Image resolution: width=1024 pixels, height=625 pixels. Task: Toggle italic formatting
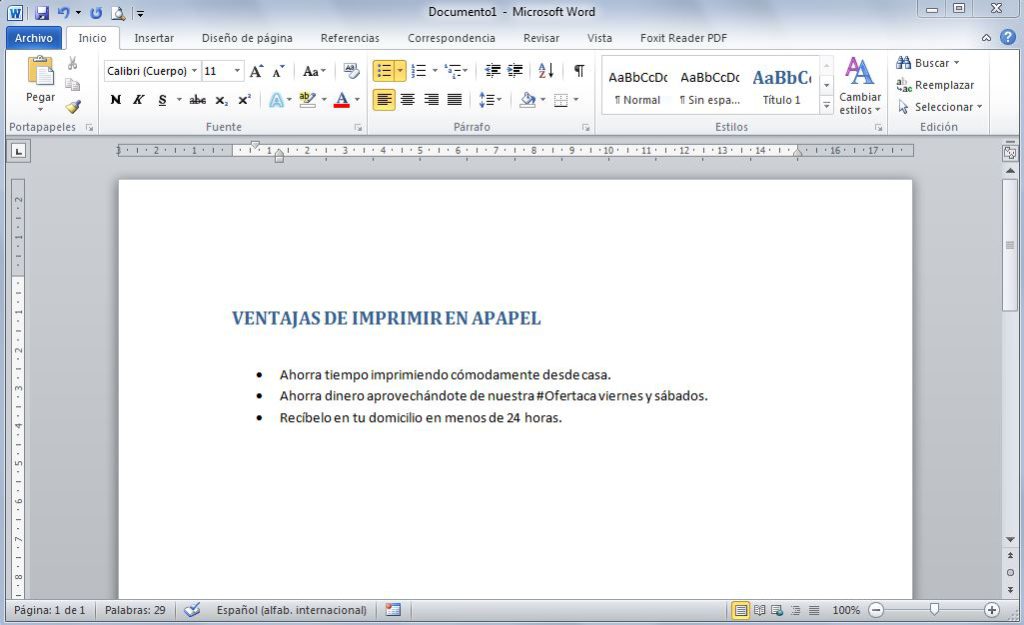tap(139, 99)
